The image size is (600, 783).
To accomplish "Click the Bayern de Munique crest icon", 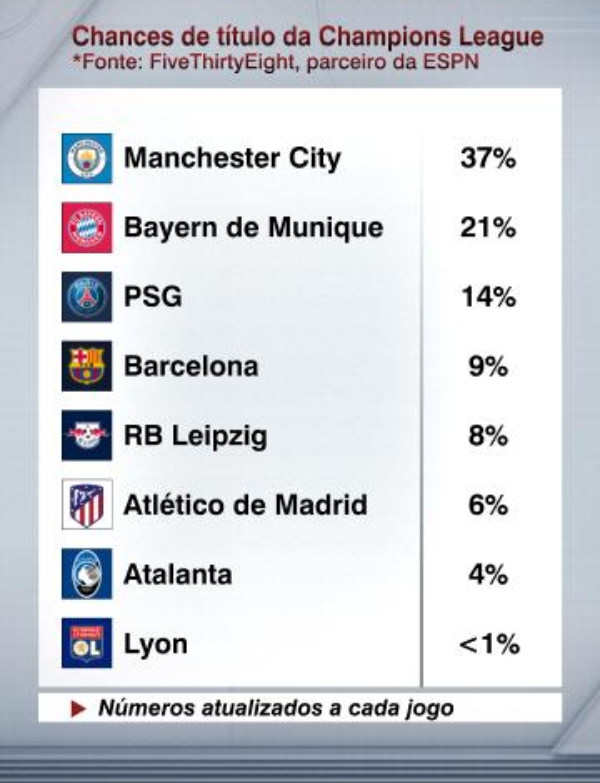I will point(87,228).
